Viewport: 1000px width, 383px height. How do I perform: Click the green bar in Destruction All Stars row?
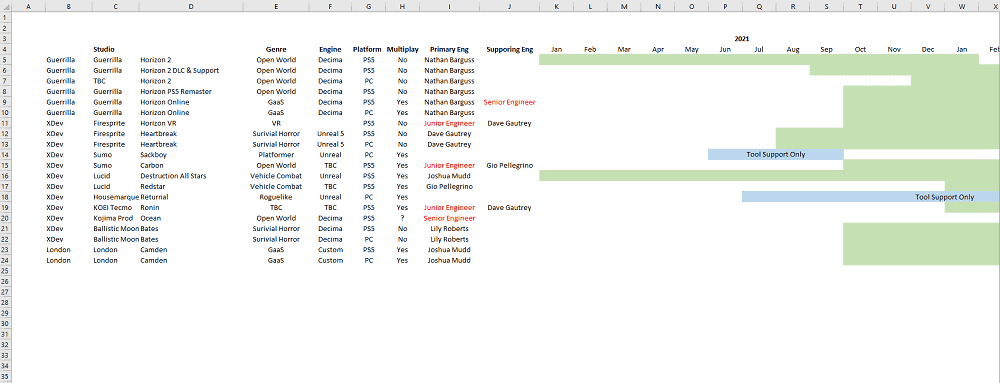point(769,175)
